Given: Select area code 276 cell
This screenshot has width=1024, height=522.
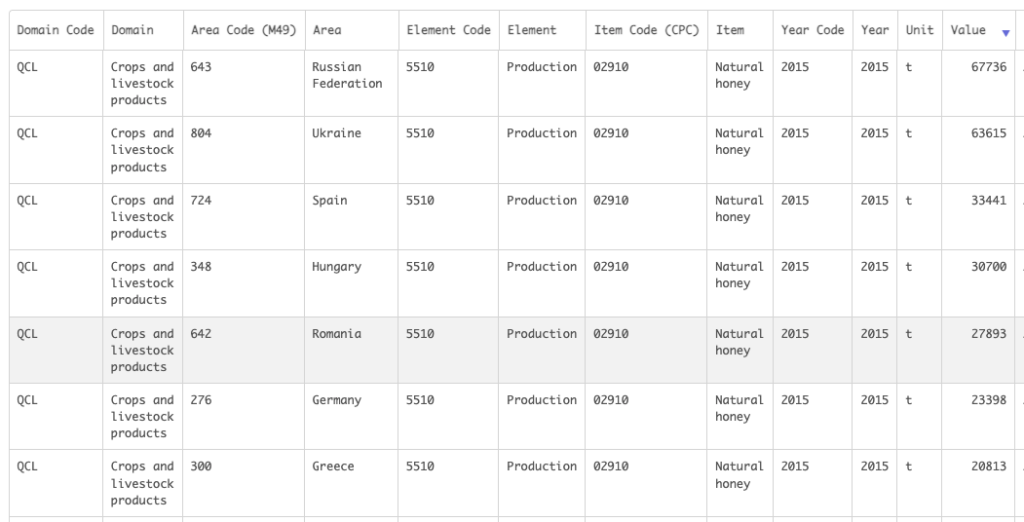Looking at the screenshot, I should click(x=201, y=400).
